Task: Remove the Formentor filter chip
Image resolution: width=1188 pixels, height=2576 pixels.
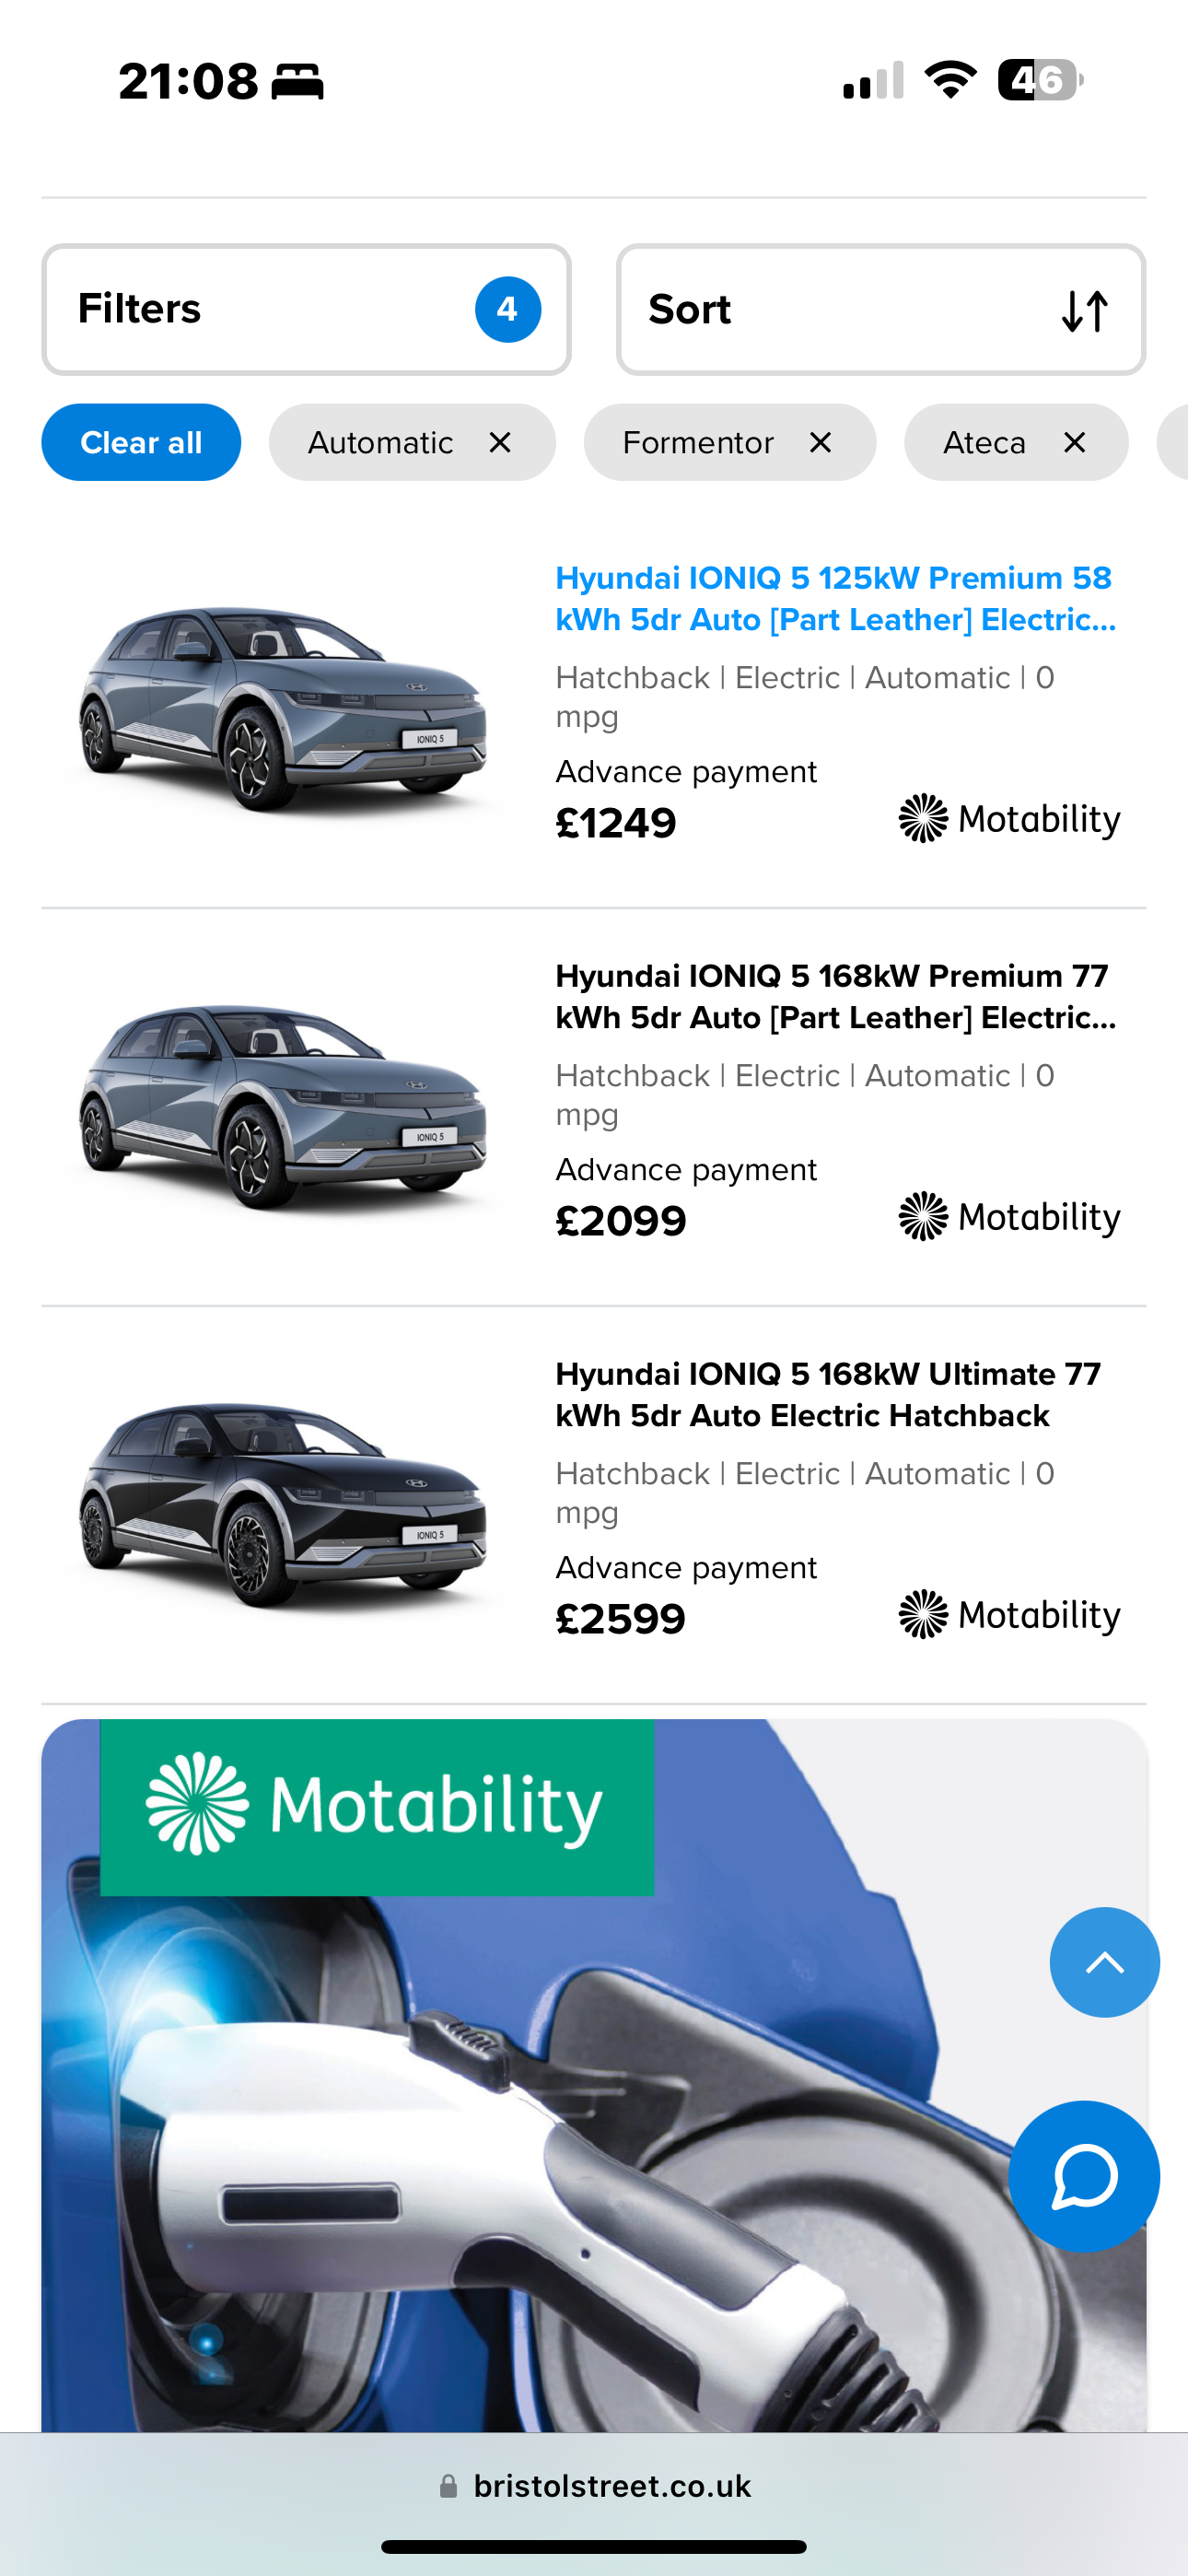Action: click(820, 442)
